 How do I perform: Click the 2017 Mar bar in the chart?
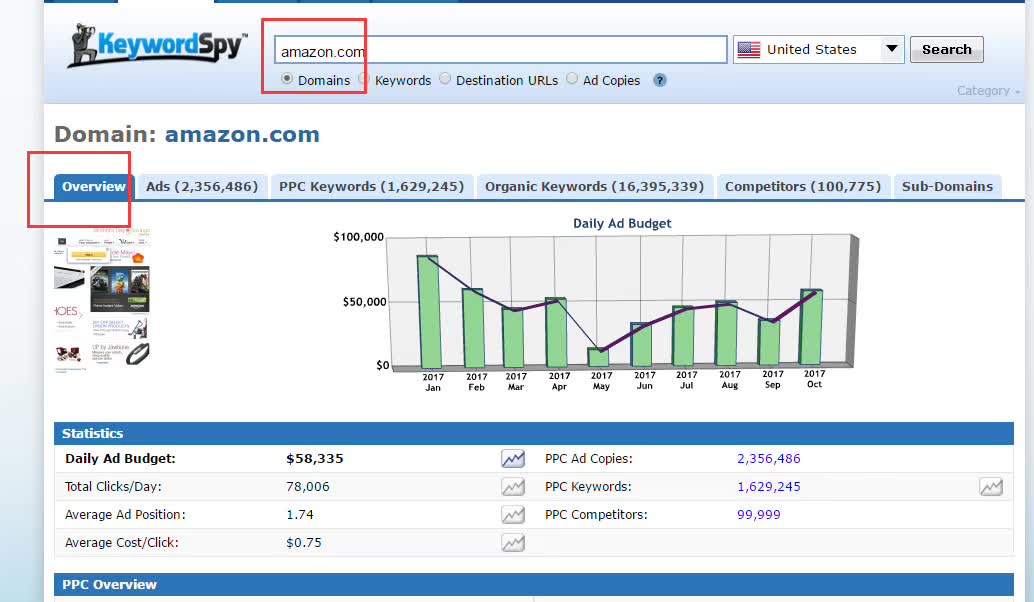[x=513, y=338]
